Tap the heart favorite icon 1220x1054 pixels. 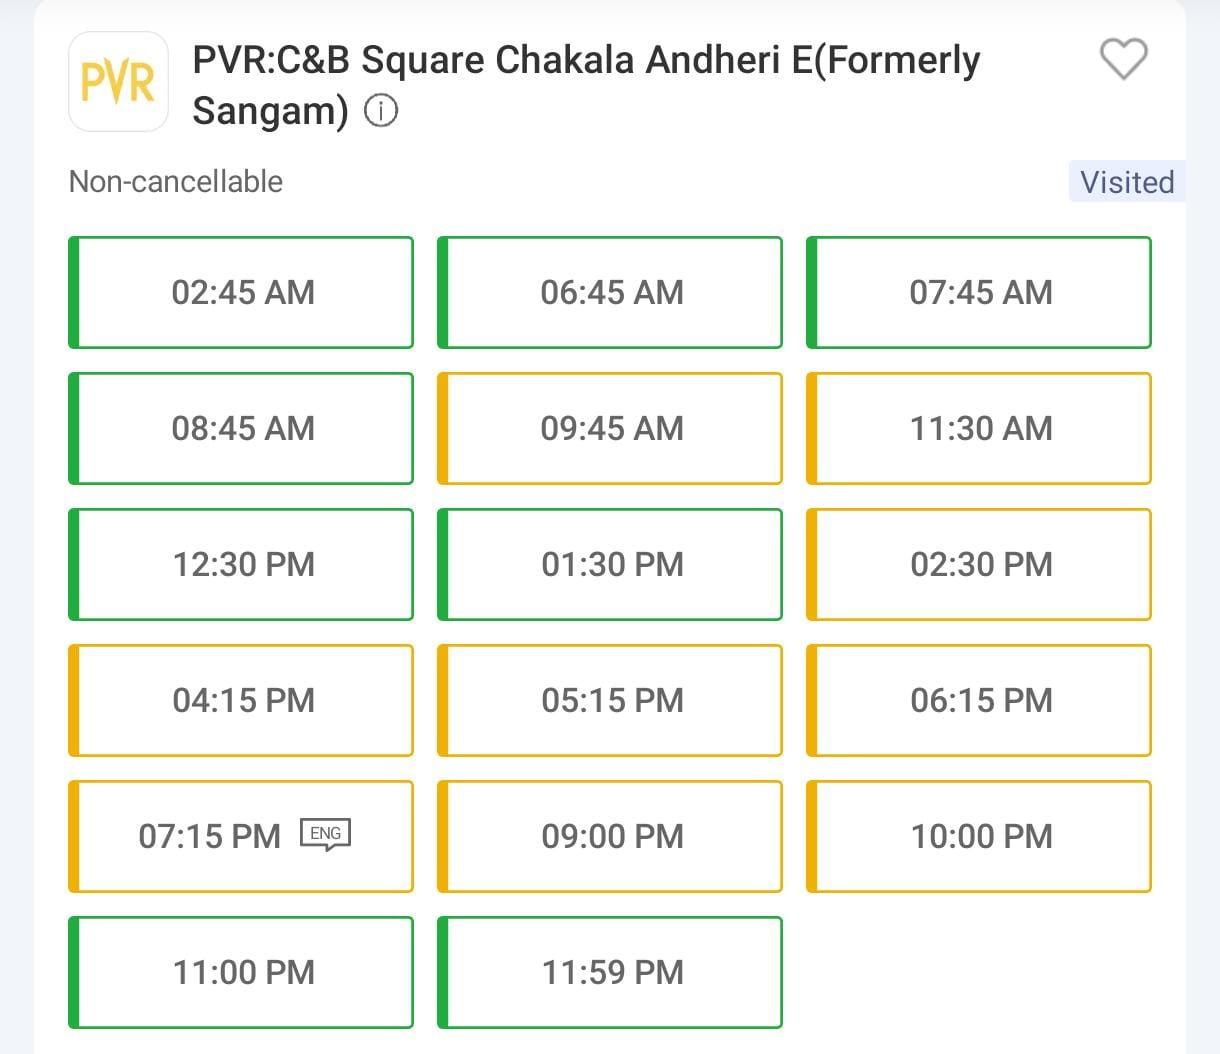(1123, 59)
